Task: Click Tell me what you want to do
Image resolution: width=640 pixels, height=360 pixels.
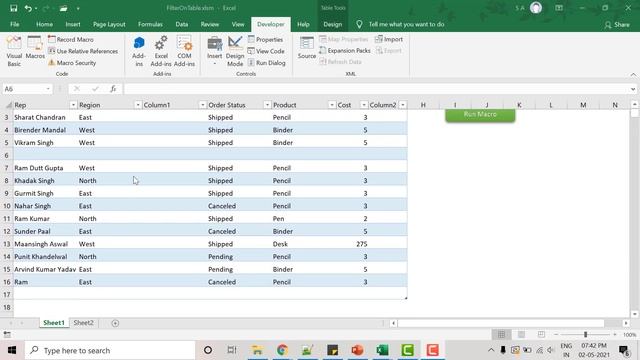Action: (406, 24)
